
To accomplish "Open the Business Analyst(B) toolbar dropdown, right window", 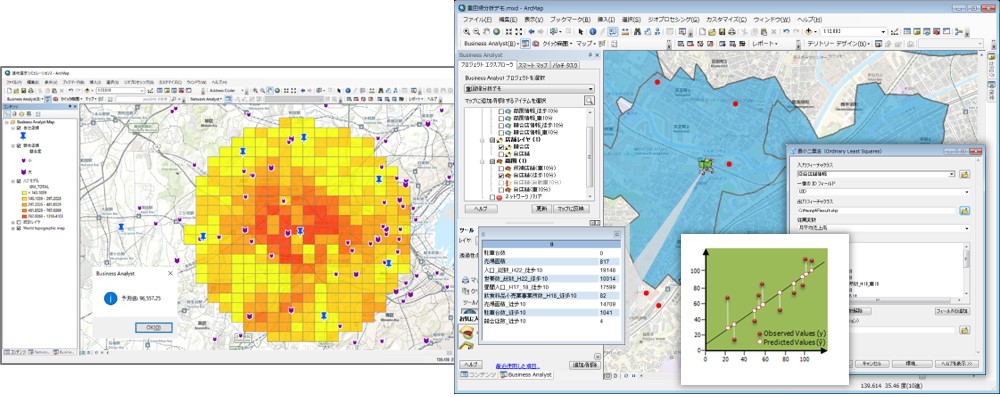I will (x=490, y=43).
